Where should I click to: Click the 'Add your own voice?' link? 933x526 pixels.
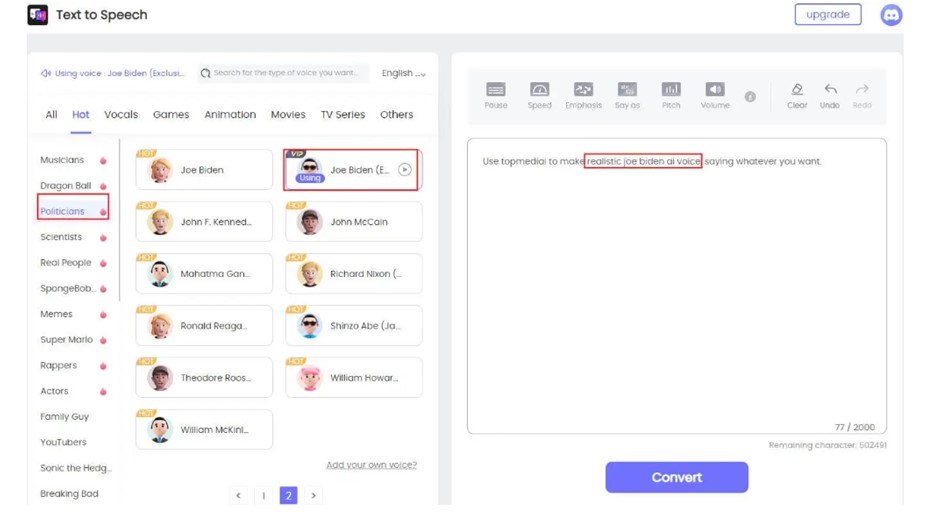click(371, 465)
